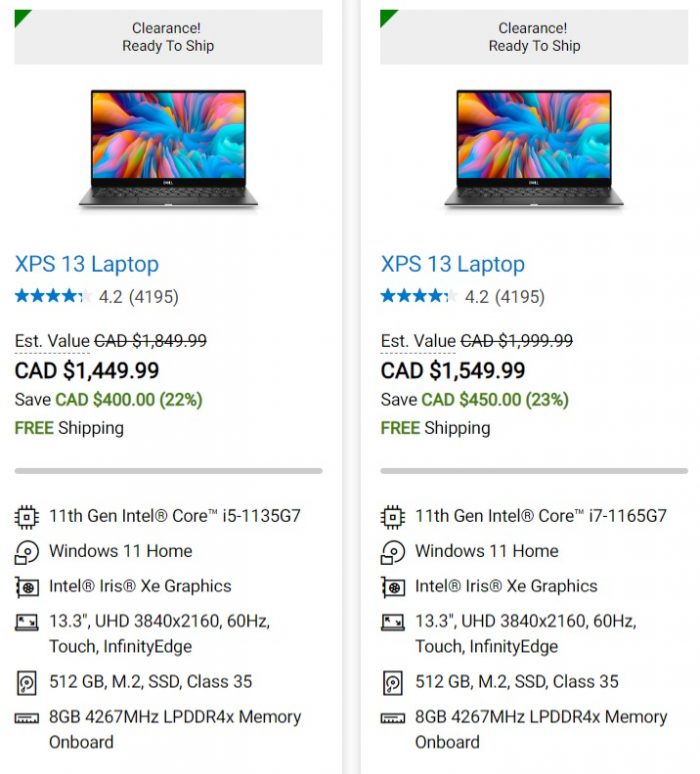This screenshot has width=700, height=774.
Task: Click display icon beside 13.3" UHD, right card
Action: coord(392,622)
